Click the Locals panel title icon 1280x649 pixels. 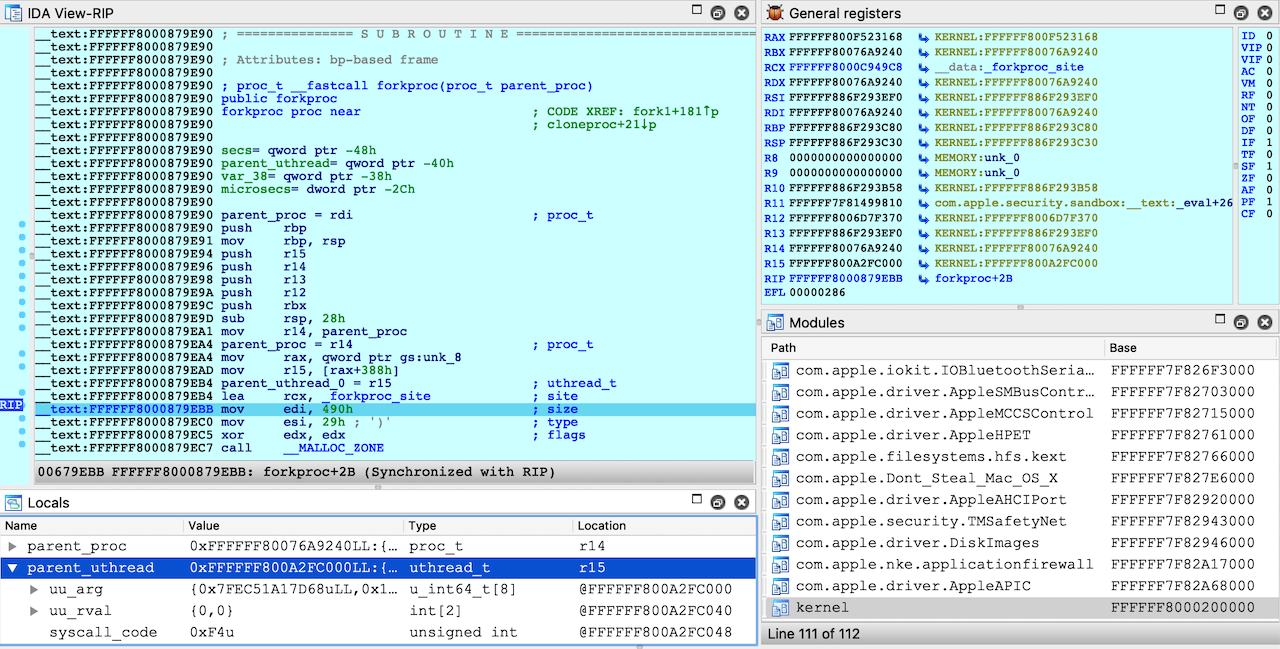[x=11, y=503]
